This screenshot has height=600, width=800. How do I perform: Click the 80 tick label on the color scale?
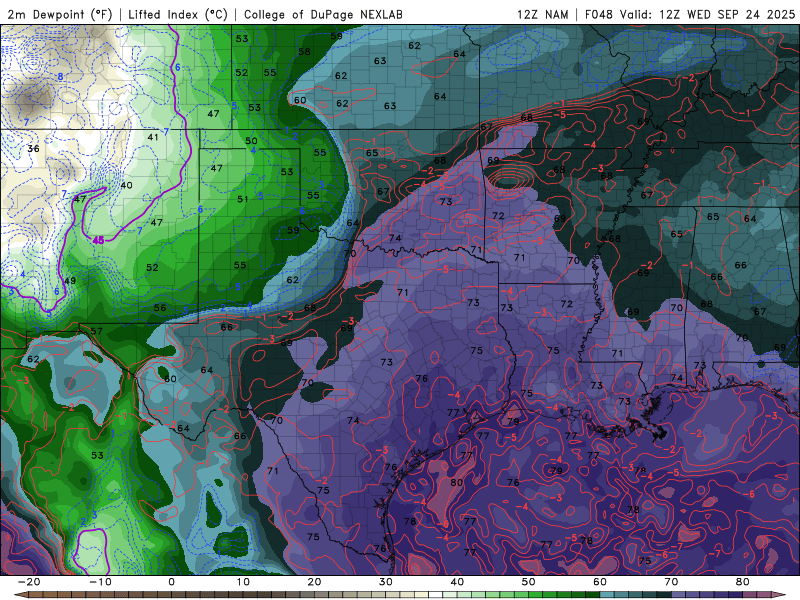[743, 582]
